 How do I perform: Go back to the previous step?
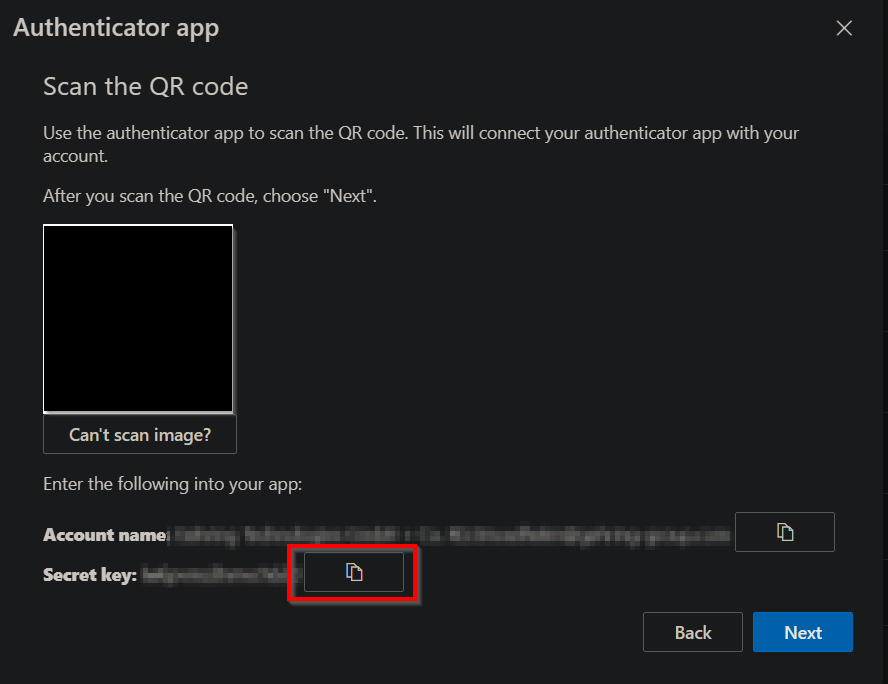pos(692,632)
